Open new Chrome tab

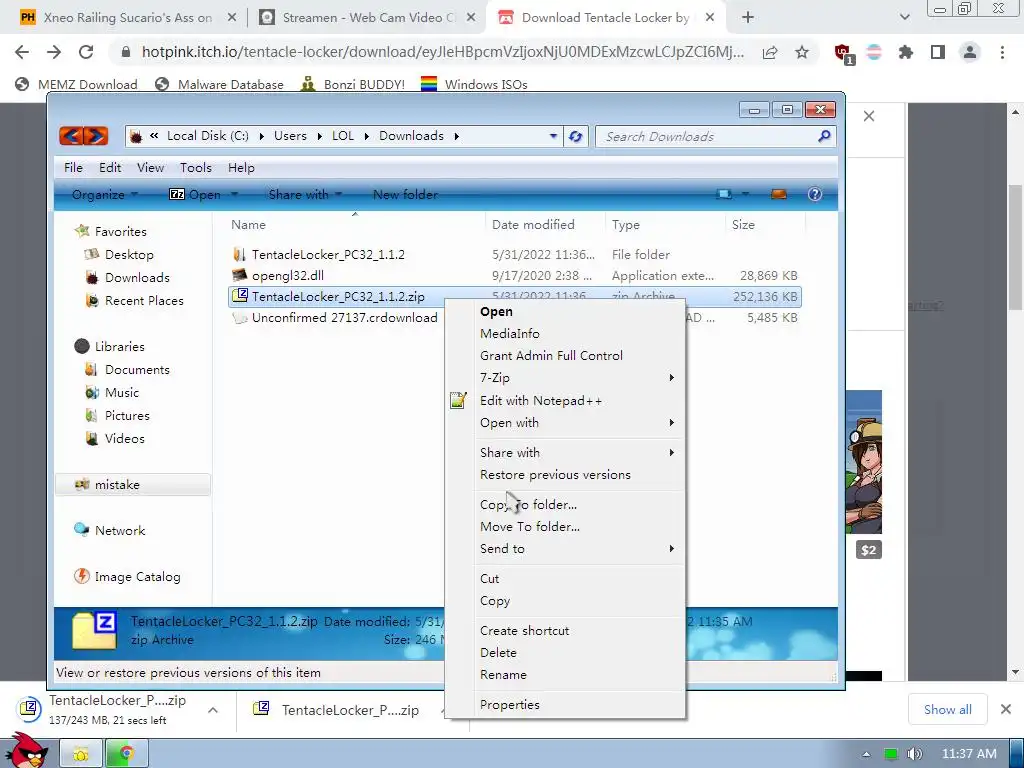pyautogui.click(x=748, y=18)
